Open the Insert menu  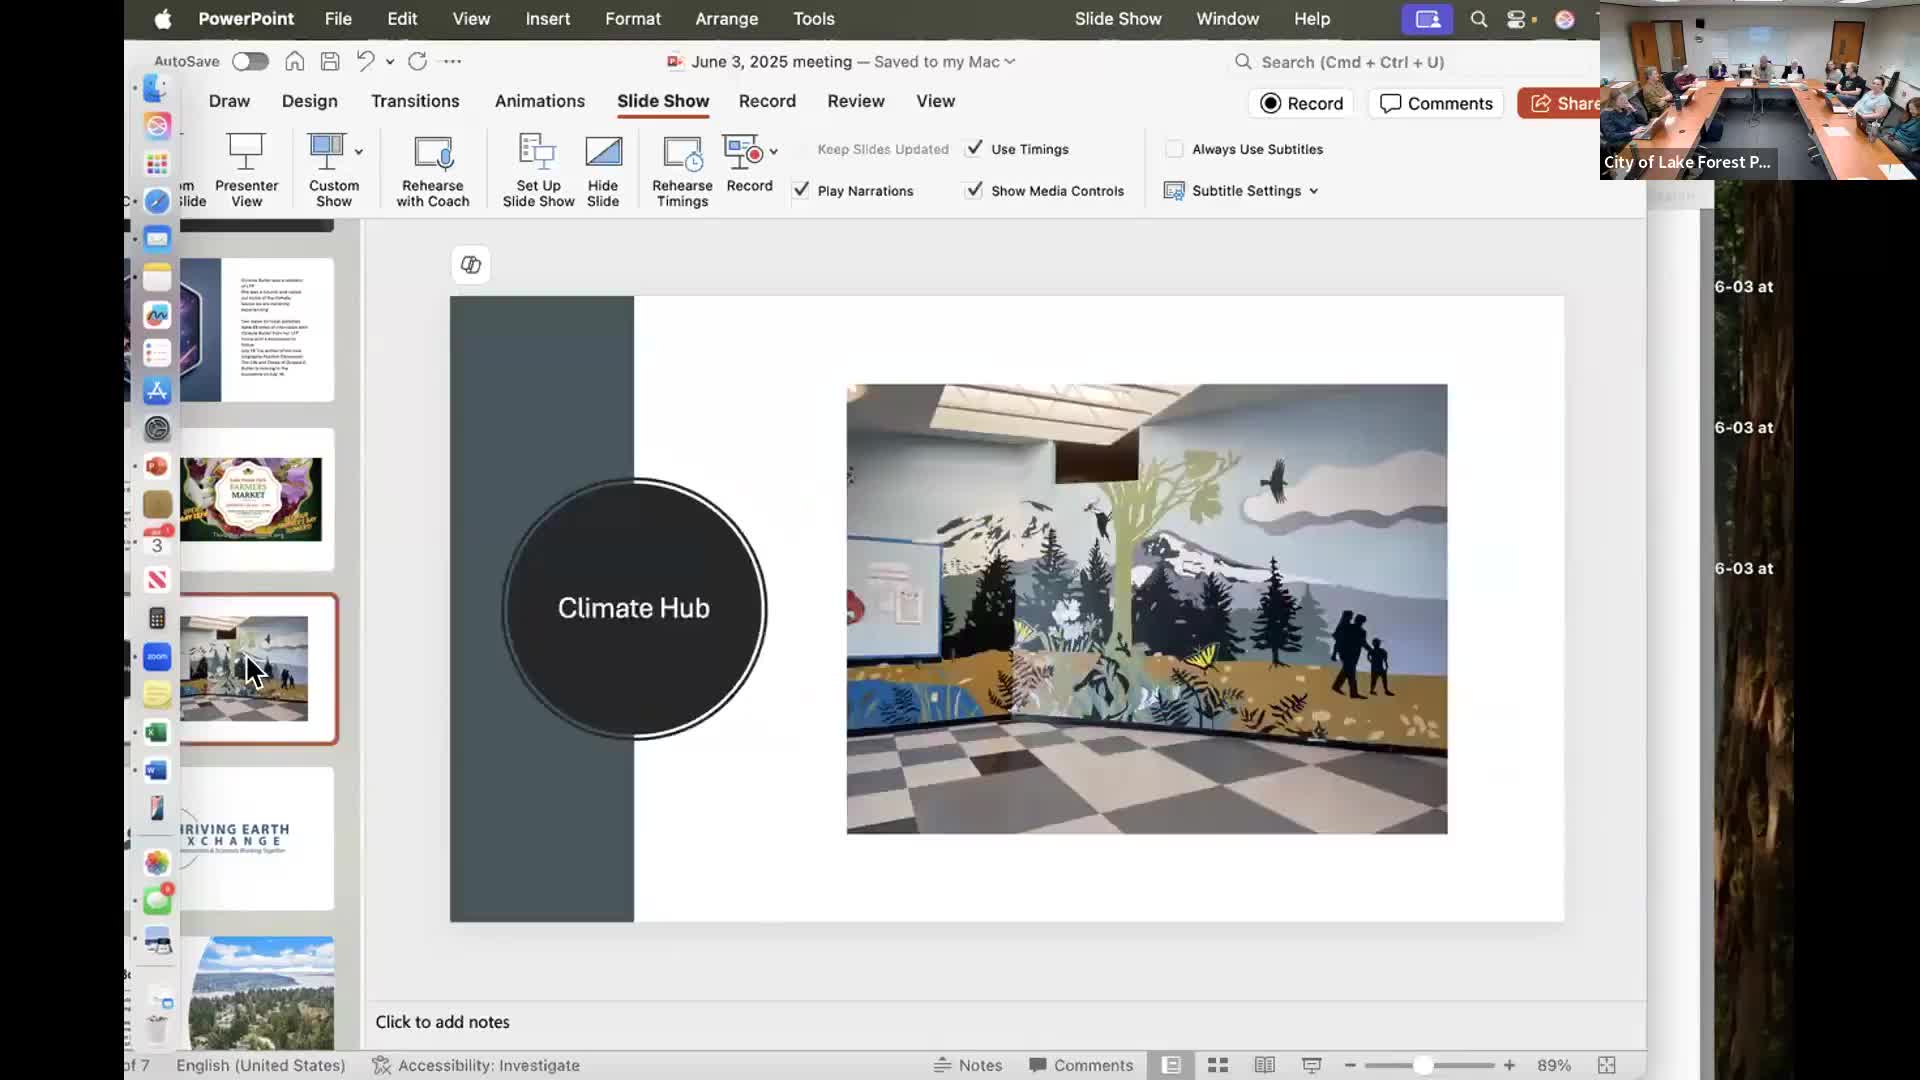pyautogui.click(x=547, y=19)
